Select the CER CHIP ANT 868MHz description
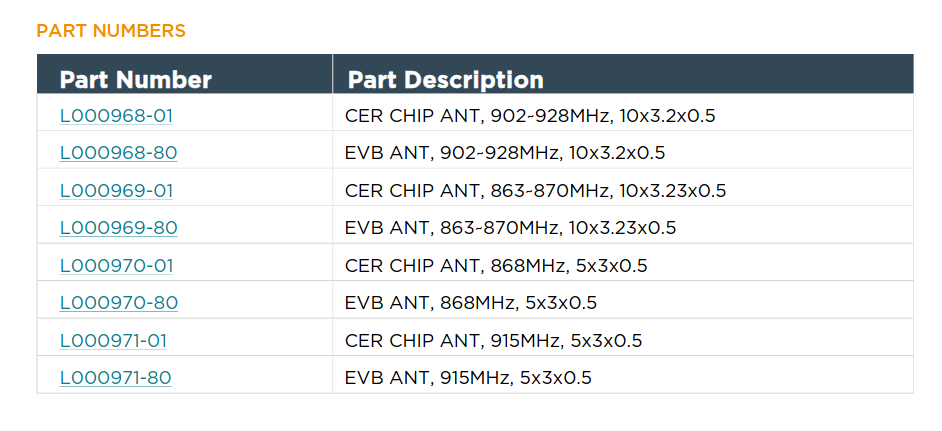 click(x=496, y=265)
